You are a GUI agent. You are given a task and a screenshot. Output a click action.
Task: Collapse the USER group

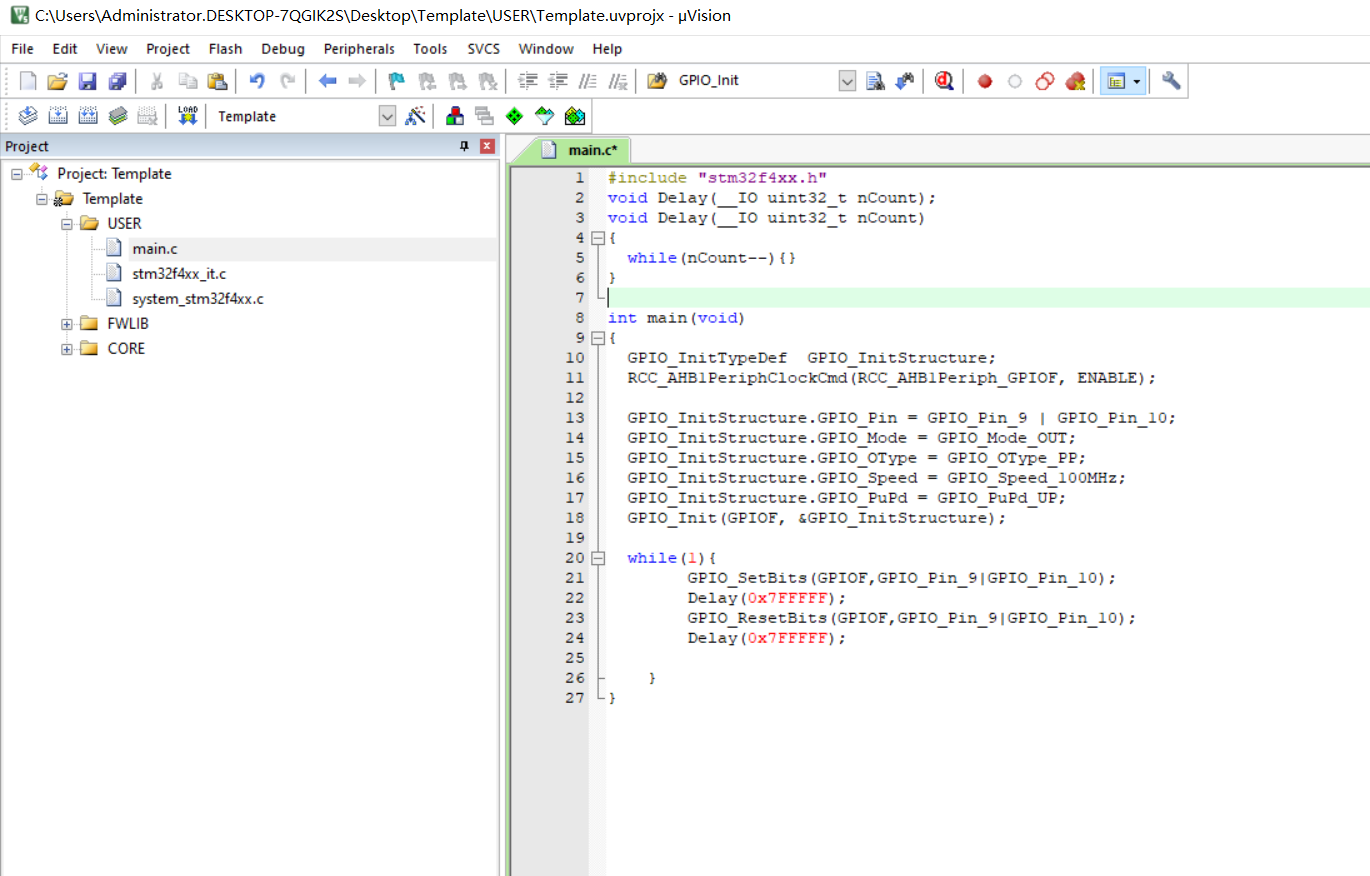point(67,224)
